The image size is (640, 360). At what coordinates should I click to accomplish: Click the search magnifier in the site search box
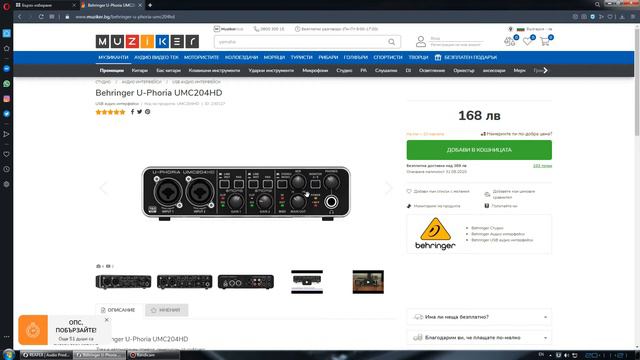point(391,42)
